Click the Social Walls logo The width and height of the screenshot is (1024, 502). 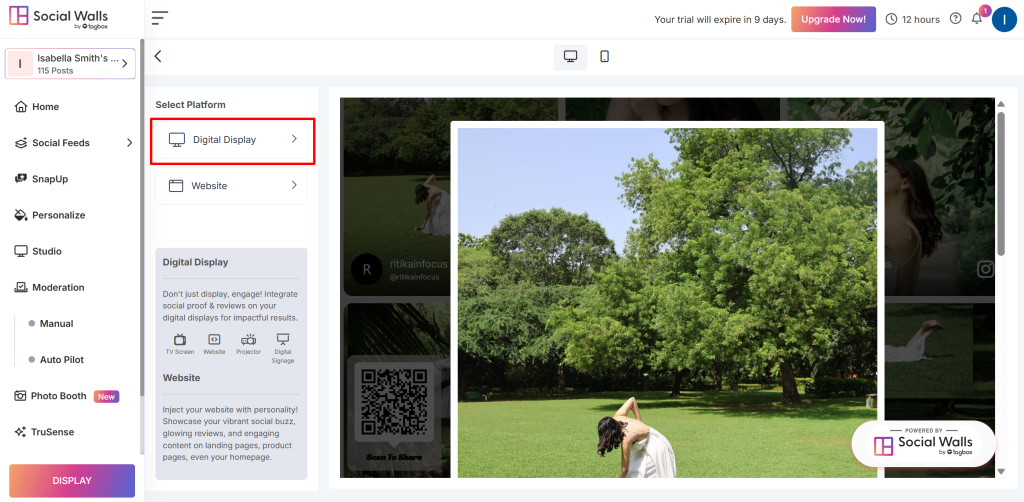coord(58,19)
